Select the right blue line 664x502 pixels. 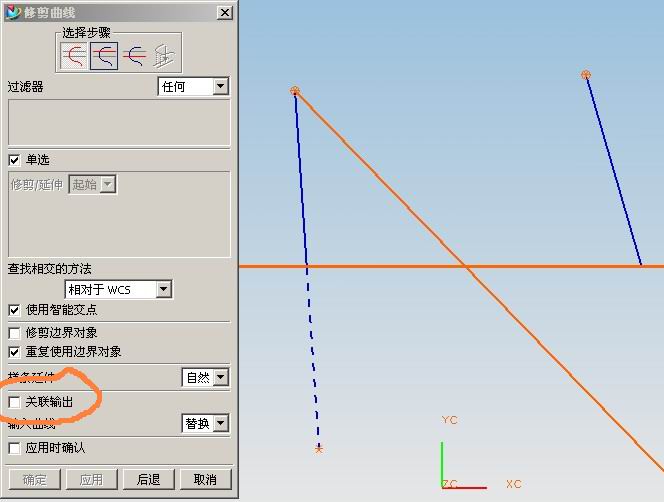(x=614, y=171)
